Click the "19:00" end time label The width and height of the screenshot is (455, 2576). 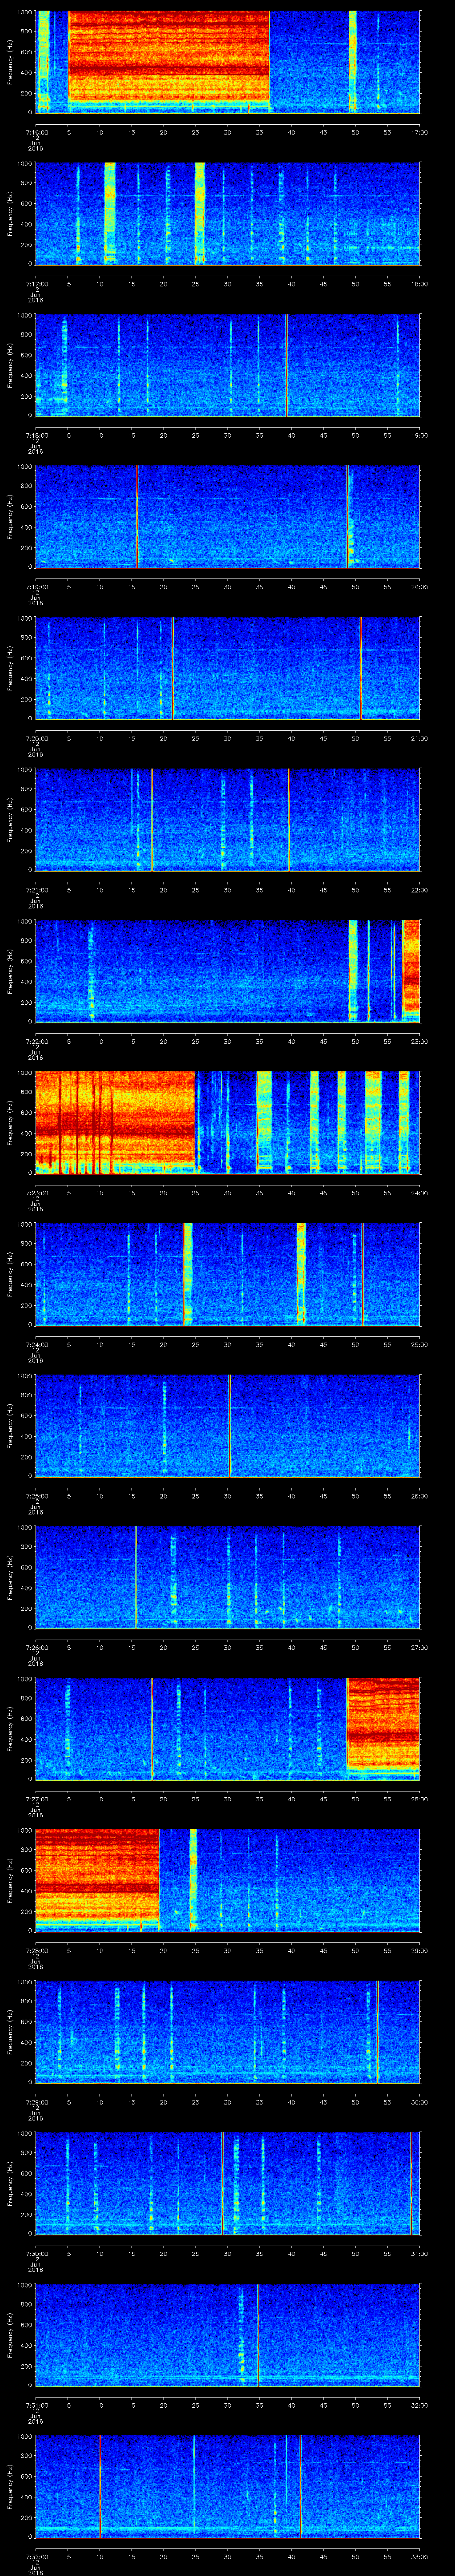pyautogui.click(x=419, y=436)
